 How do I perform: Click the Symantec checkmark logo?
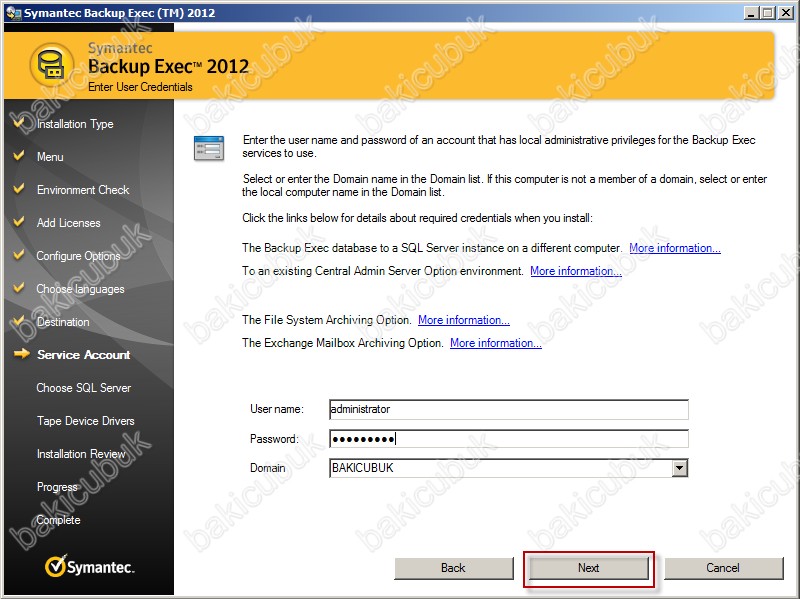[56, 566]
